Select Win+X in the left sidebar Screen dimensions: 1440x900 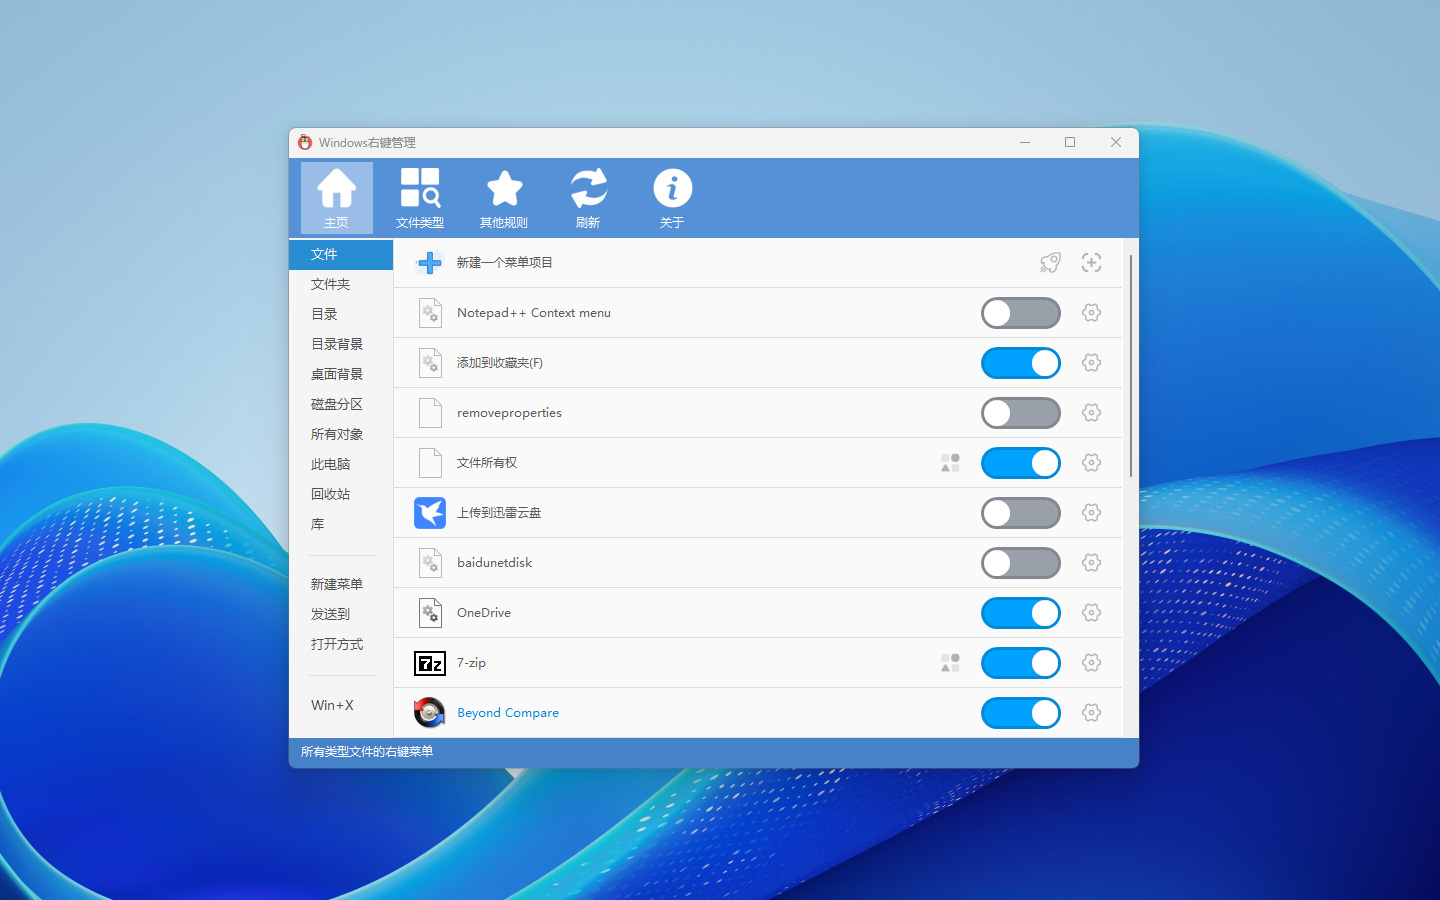[332, 705]
